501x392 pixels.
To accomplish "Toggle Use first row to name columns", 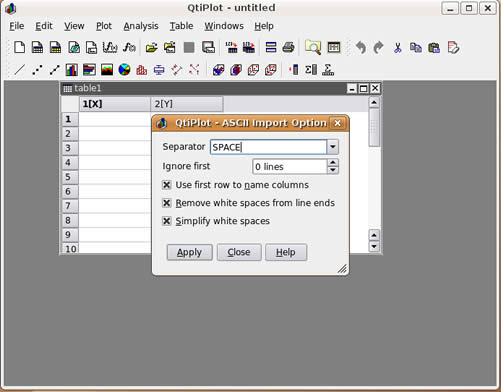I will [167, 185].
